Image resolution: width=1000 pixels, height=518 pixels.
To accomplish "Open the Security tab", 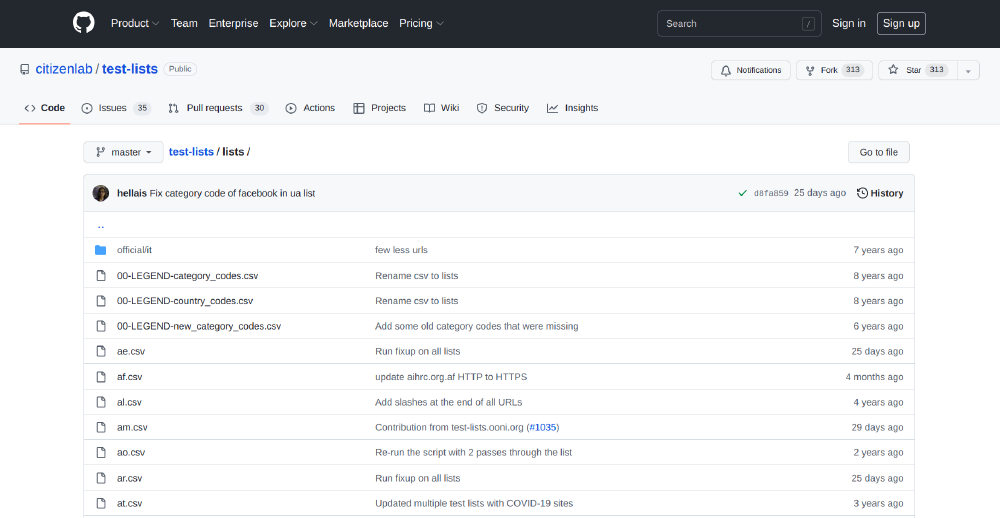I will click(x=503, y=108).
